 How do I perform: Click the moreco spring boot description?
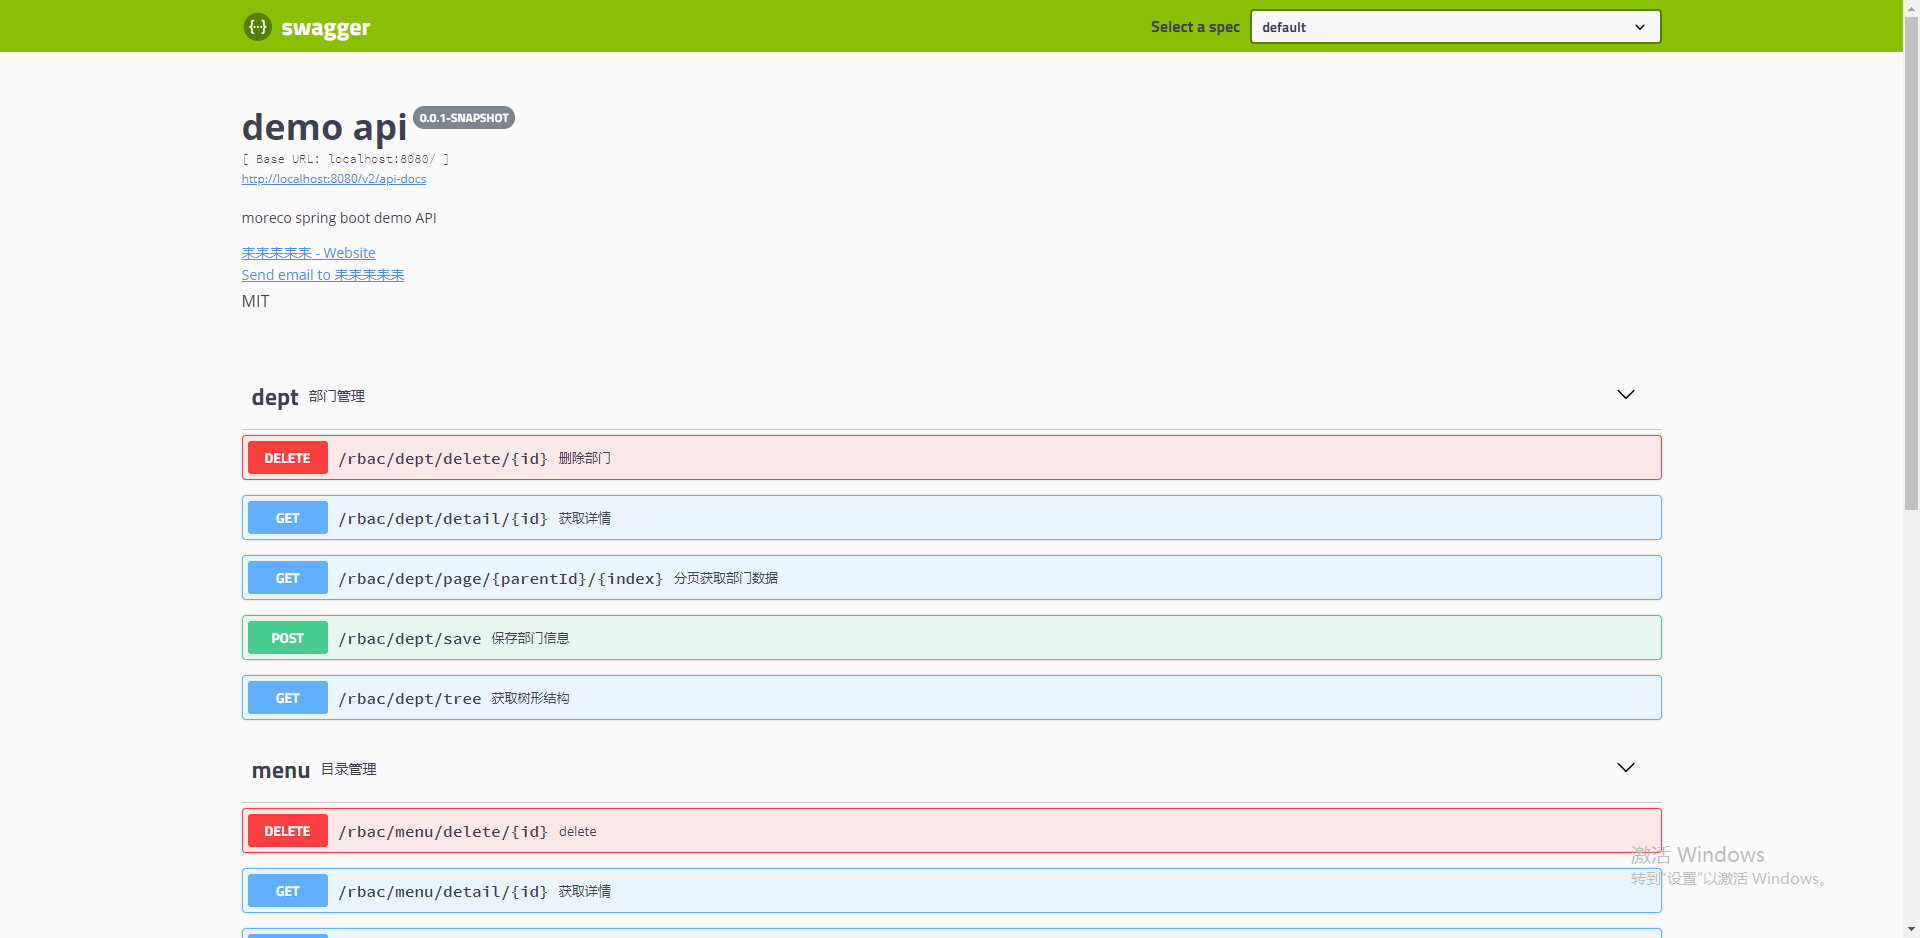coord(339,218)
